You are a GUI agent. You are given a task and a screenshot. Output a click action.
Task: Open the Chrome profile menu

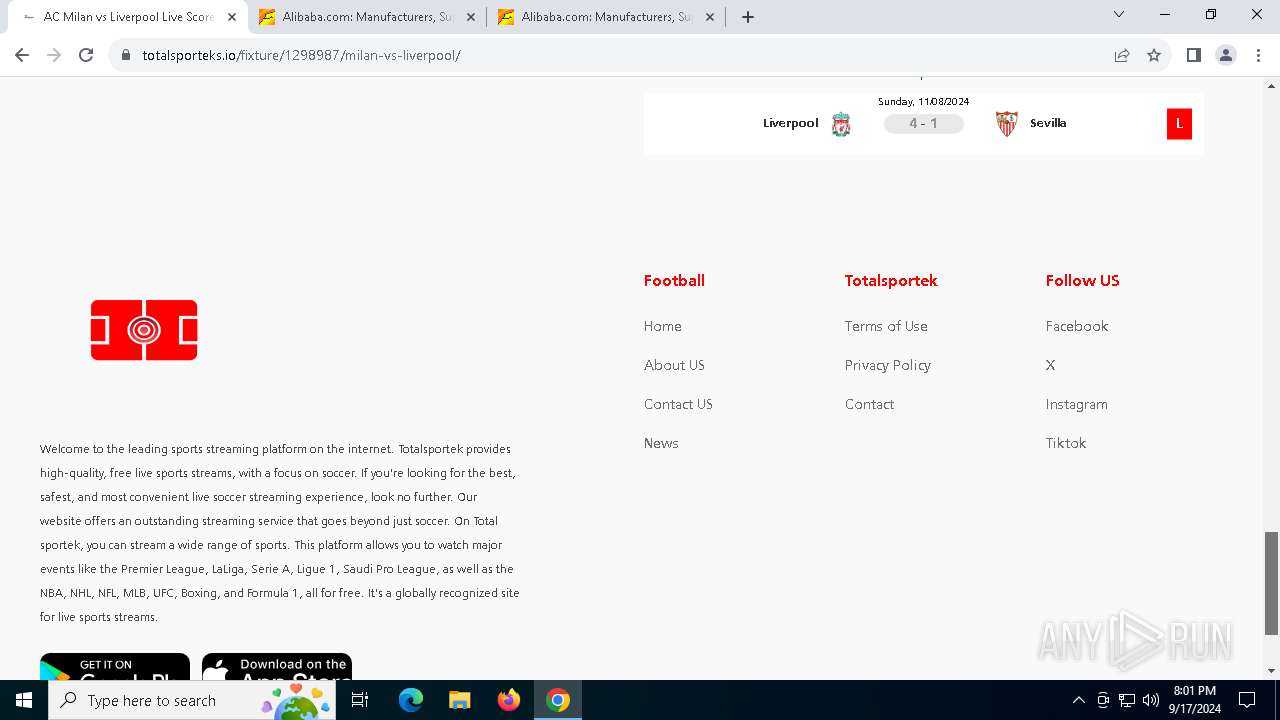(1226, 55)
